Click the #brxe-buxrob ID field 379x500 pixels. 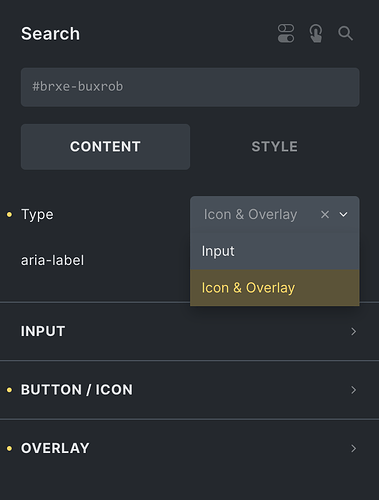[190, 87]
